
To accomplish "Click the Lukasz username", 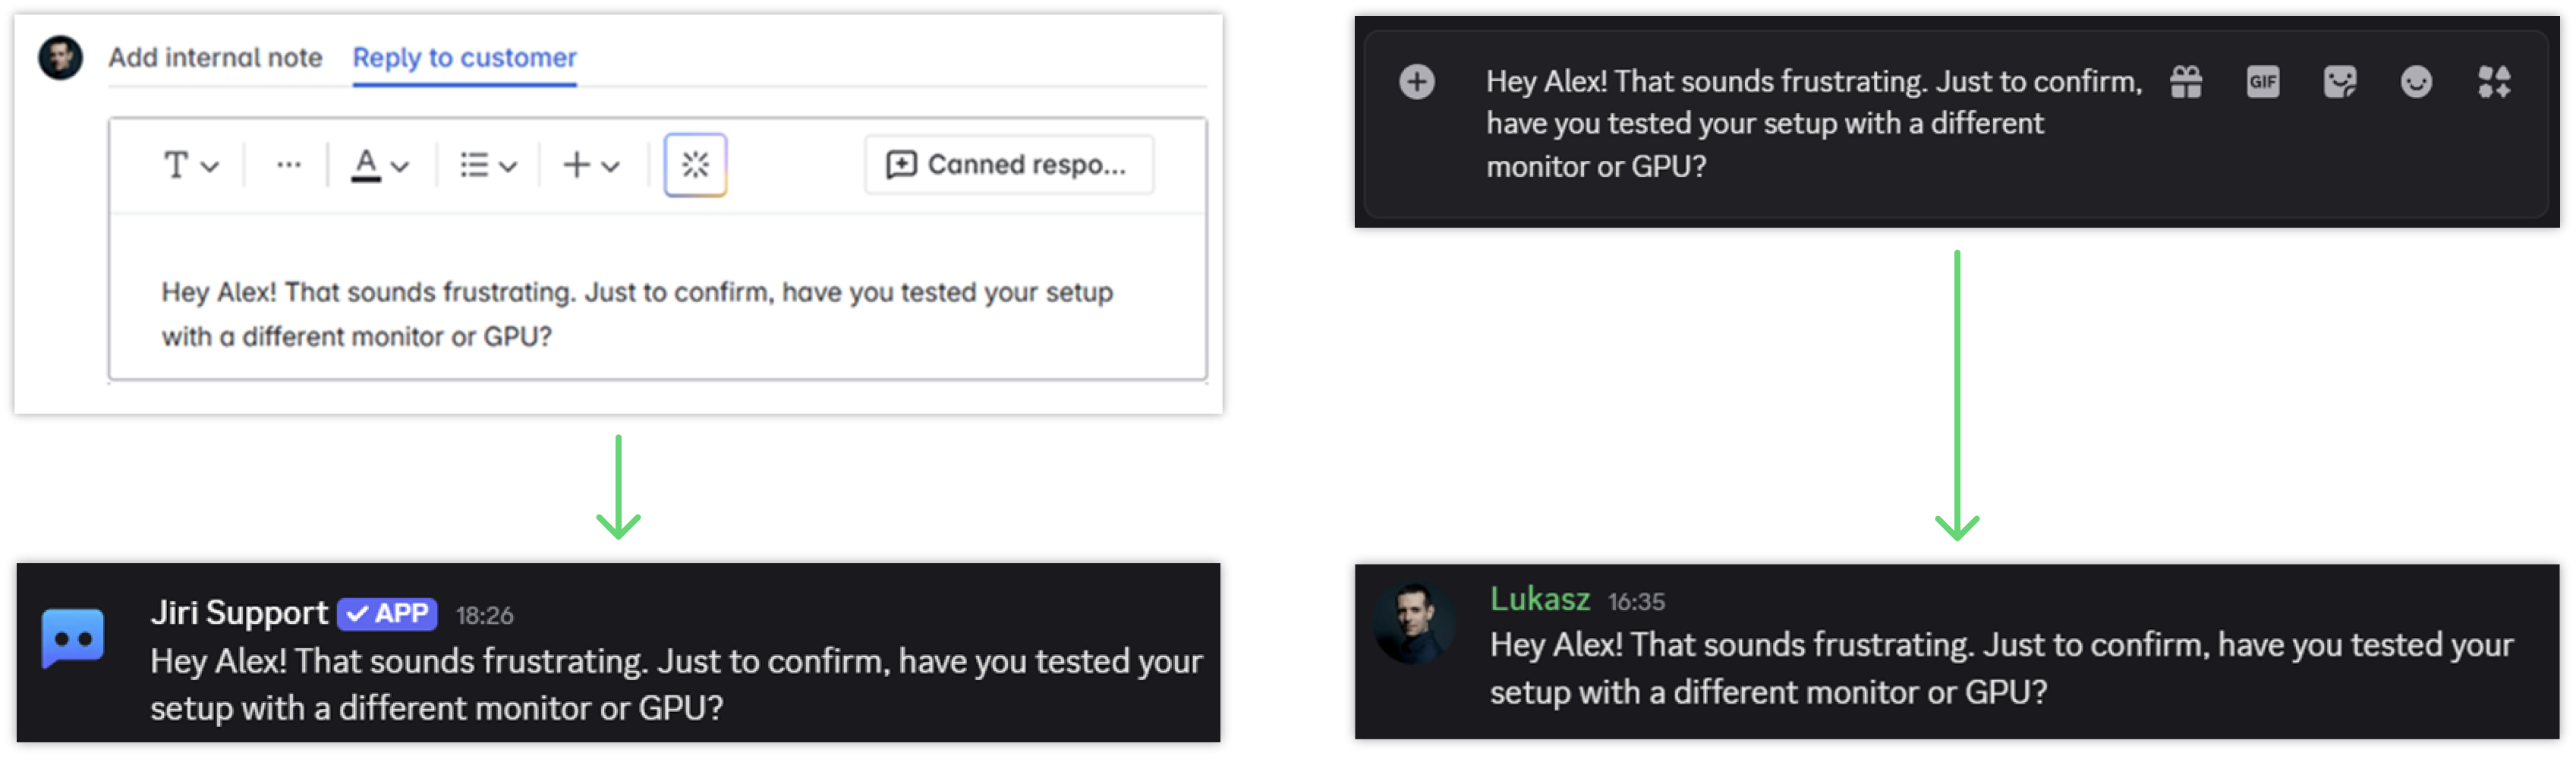I will (1540, 599).
